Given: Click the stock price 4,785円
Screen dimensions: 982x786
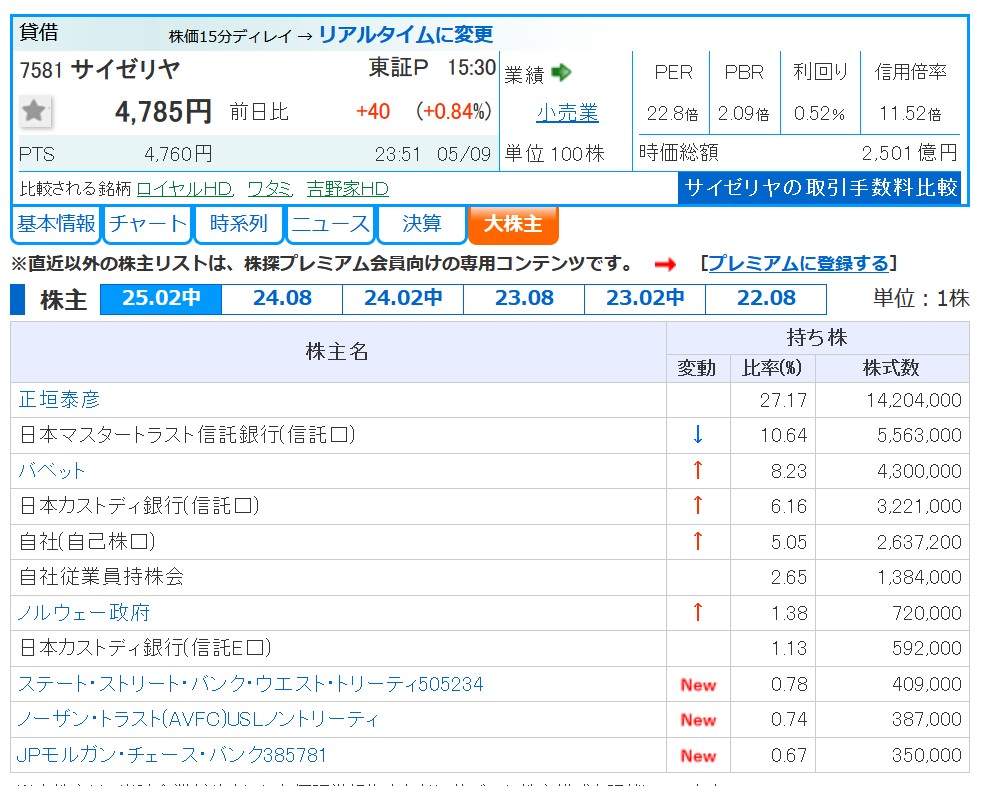Looking at the screenshot, I should 163,112.
